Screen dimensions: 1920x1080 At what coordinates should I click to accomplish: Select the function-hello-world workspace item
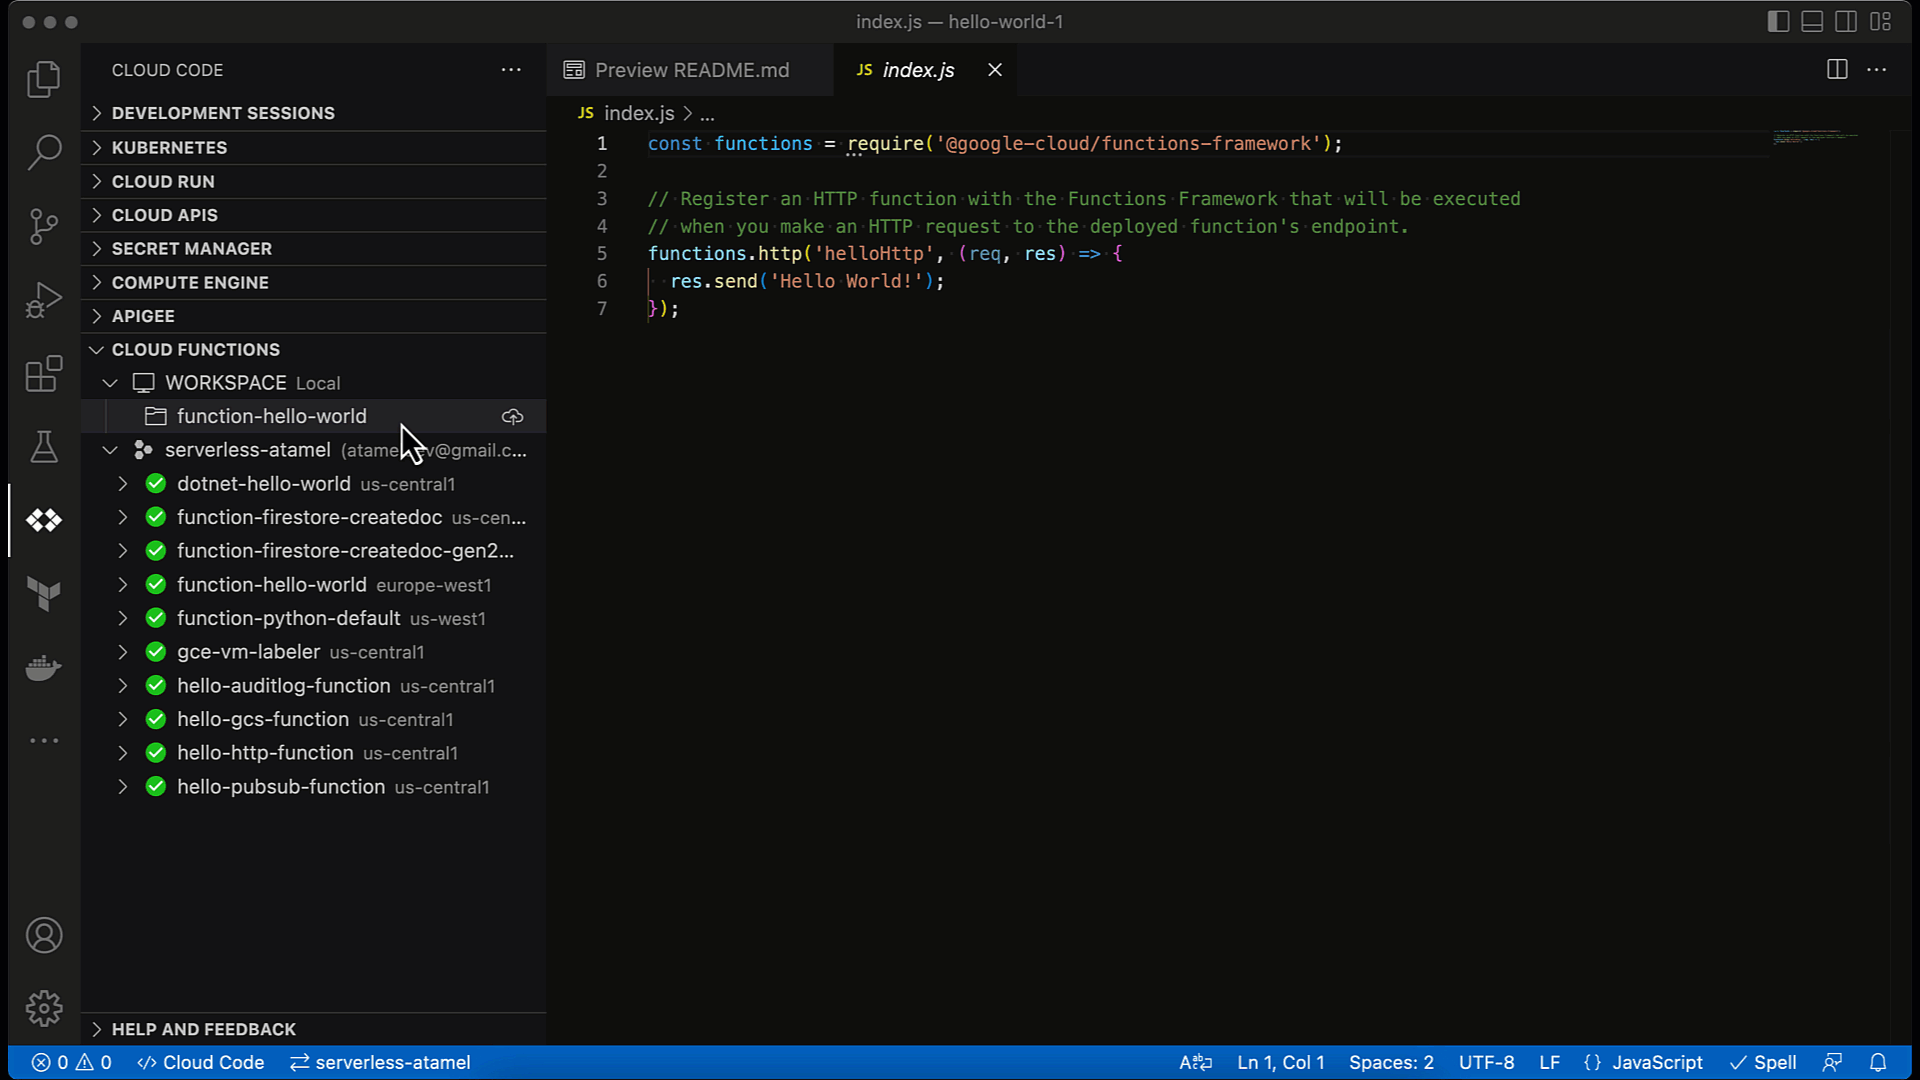pos(270,415)
